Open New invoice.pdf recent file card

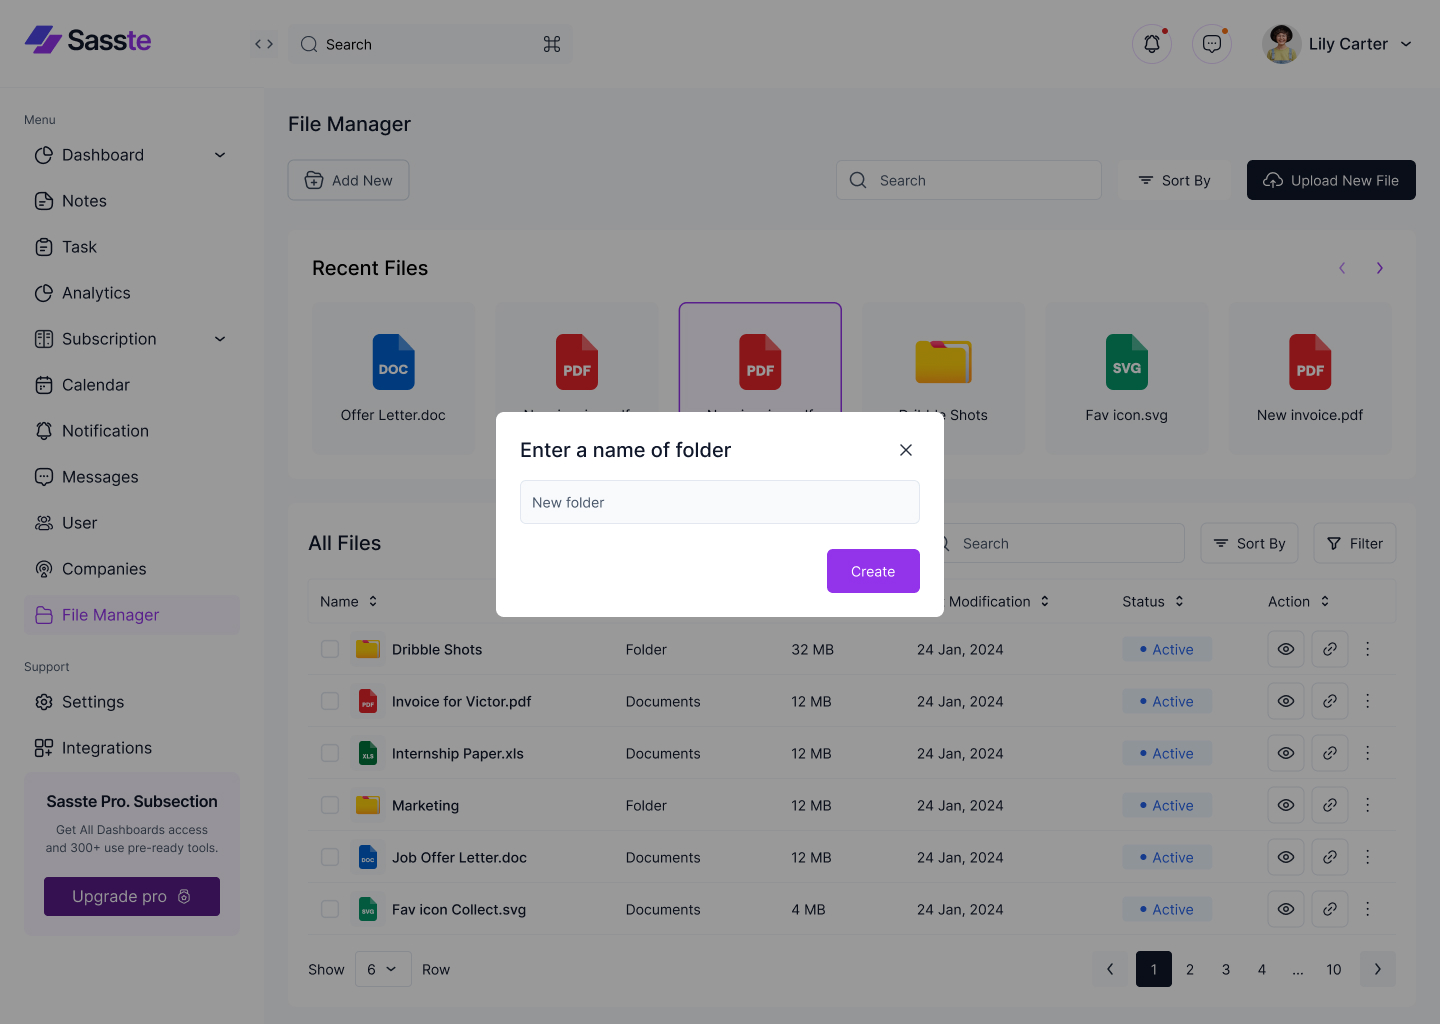coord(1310,378)
